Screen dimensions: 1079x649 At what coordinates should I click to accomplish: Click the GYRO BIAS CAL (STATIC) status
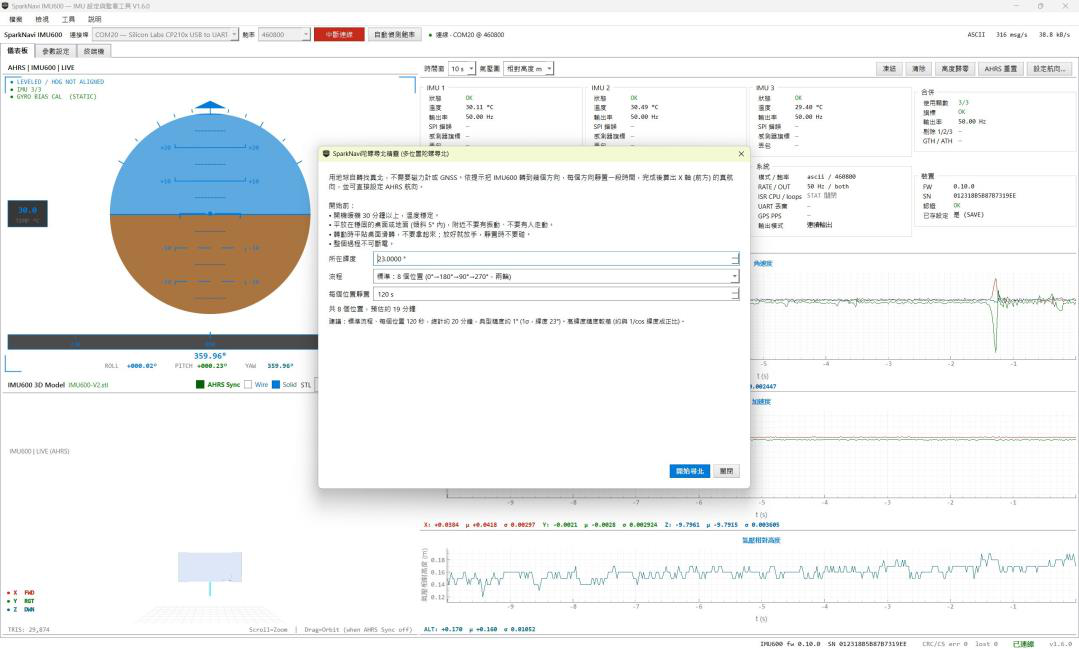pos(54,97)
